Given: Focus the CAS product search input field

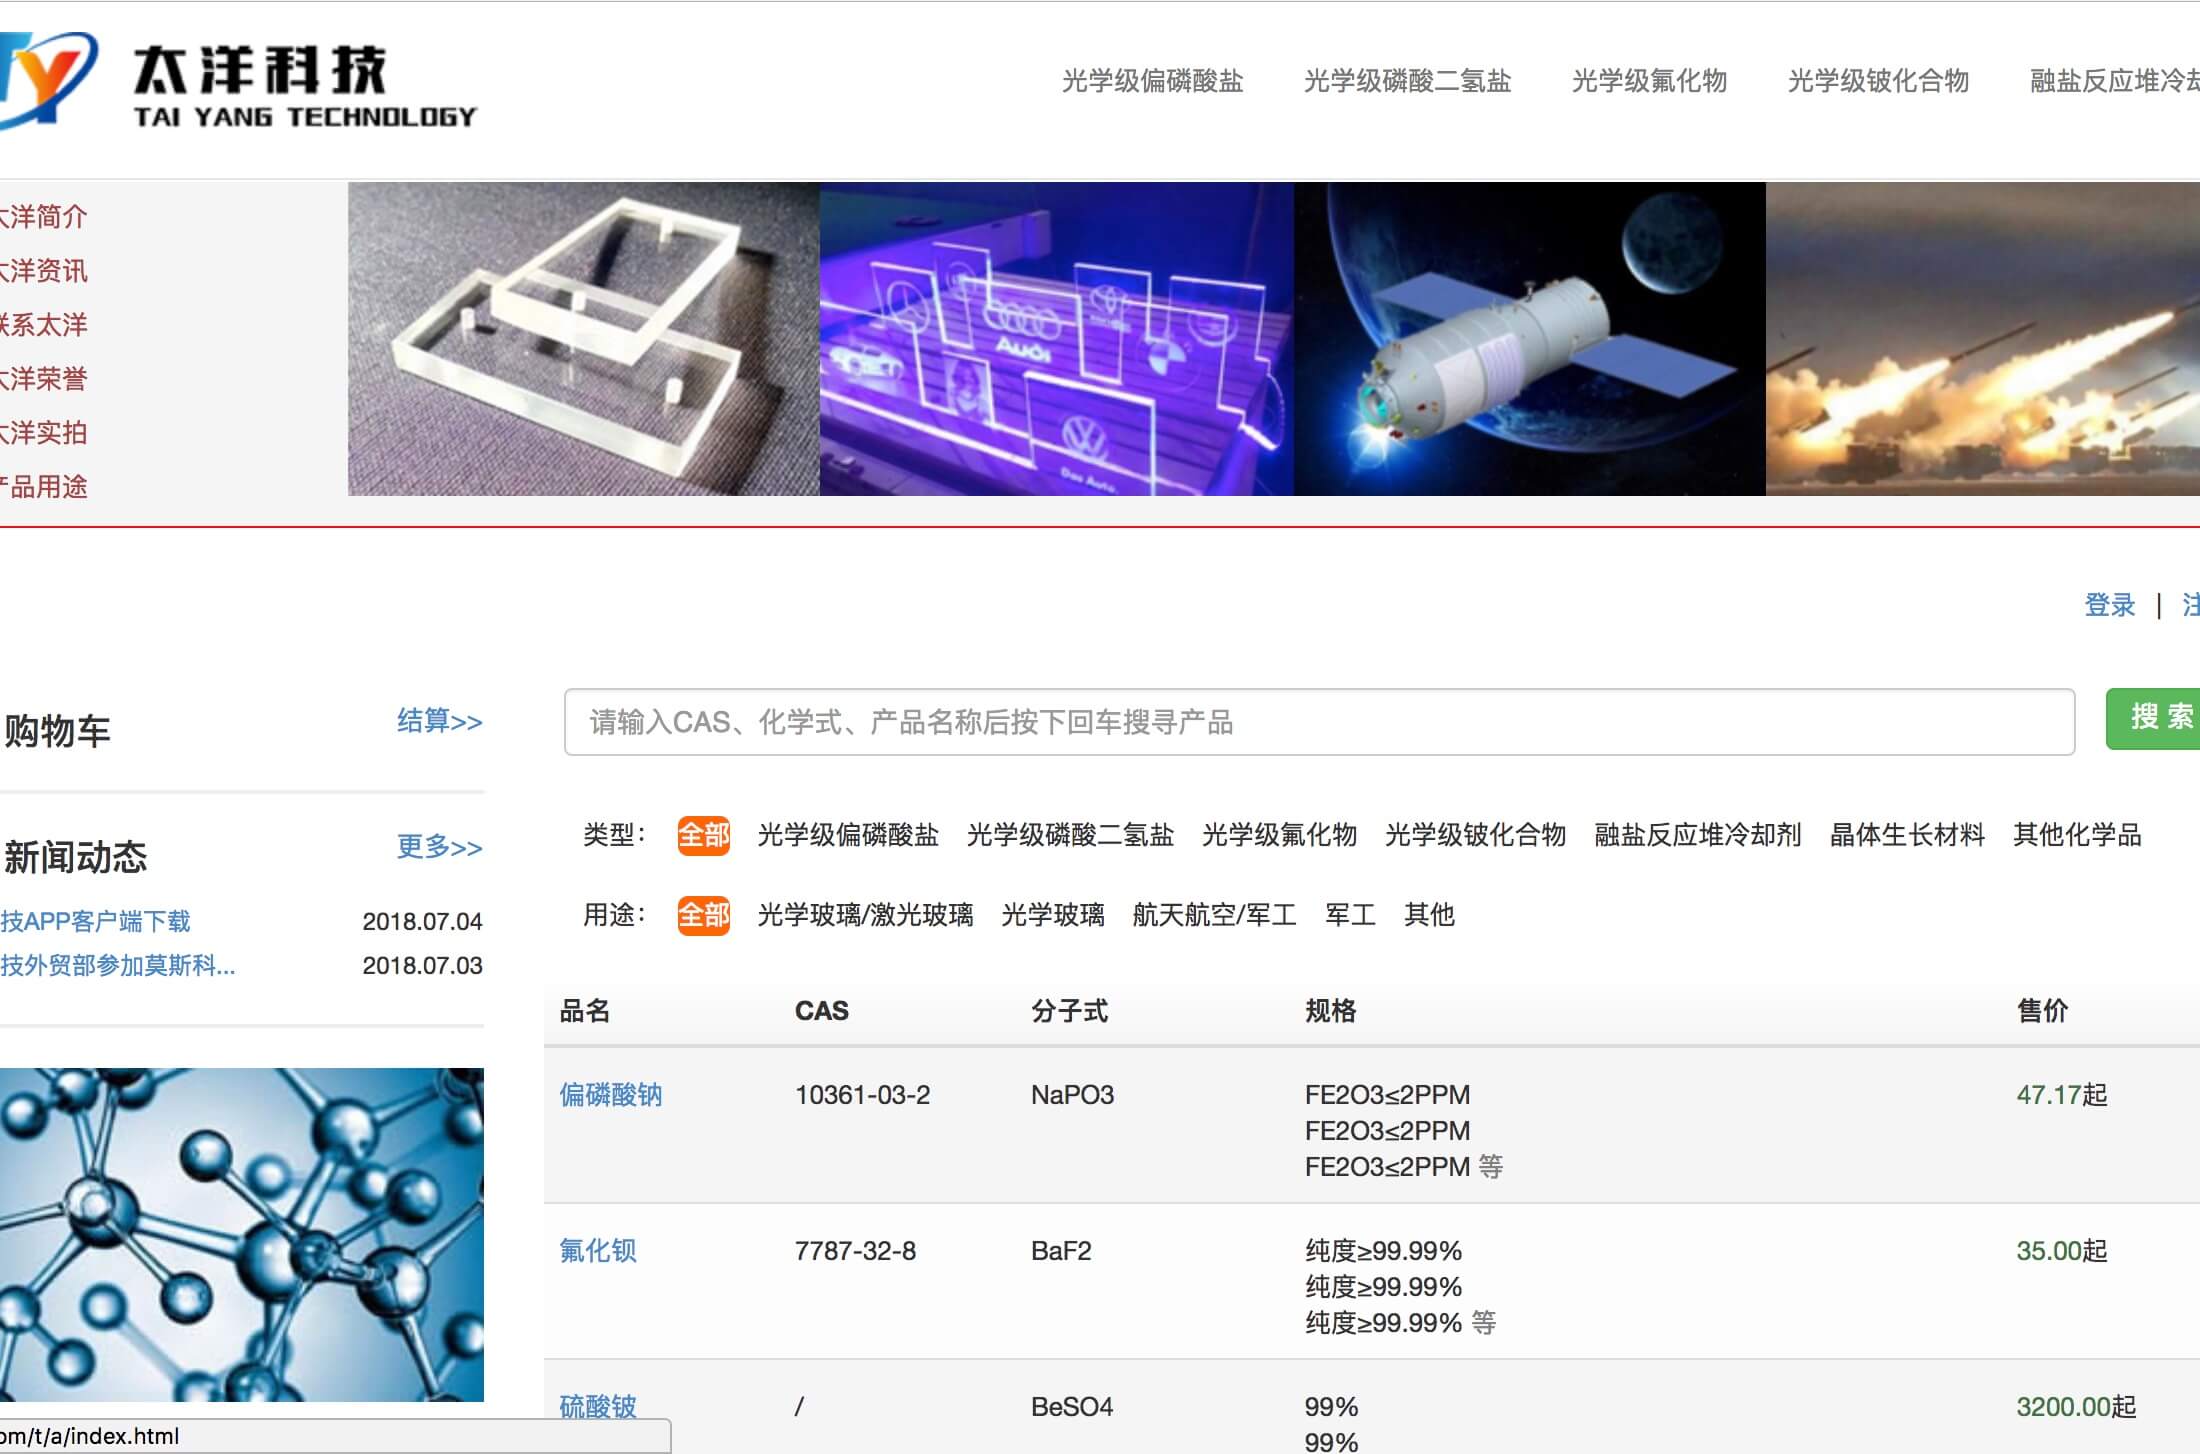Looking at the screenshot, I should coord(1318,722).
